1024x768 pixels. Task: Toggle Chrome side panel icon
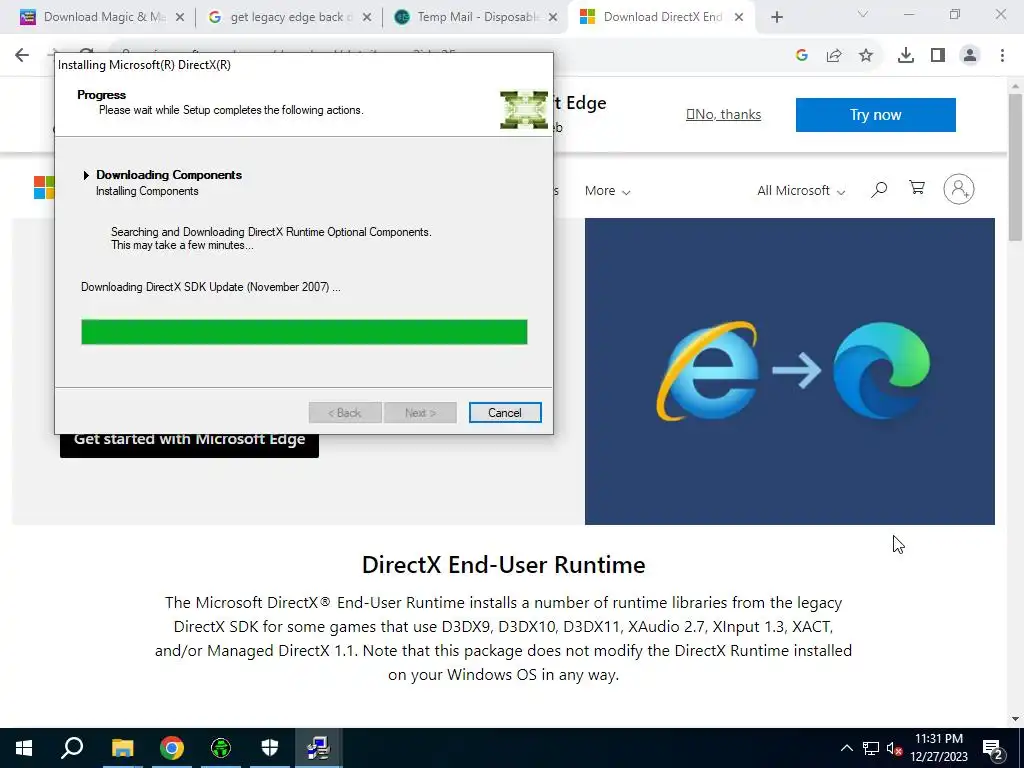pos(938,56)
